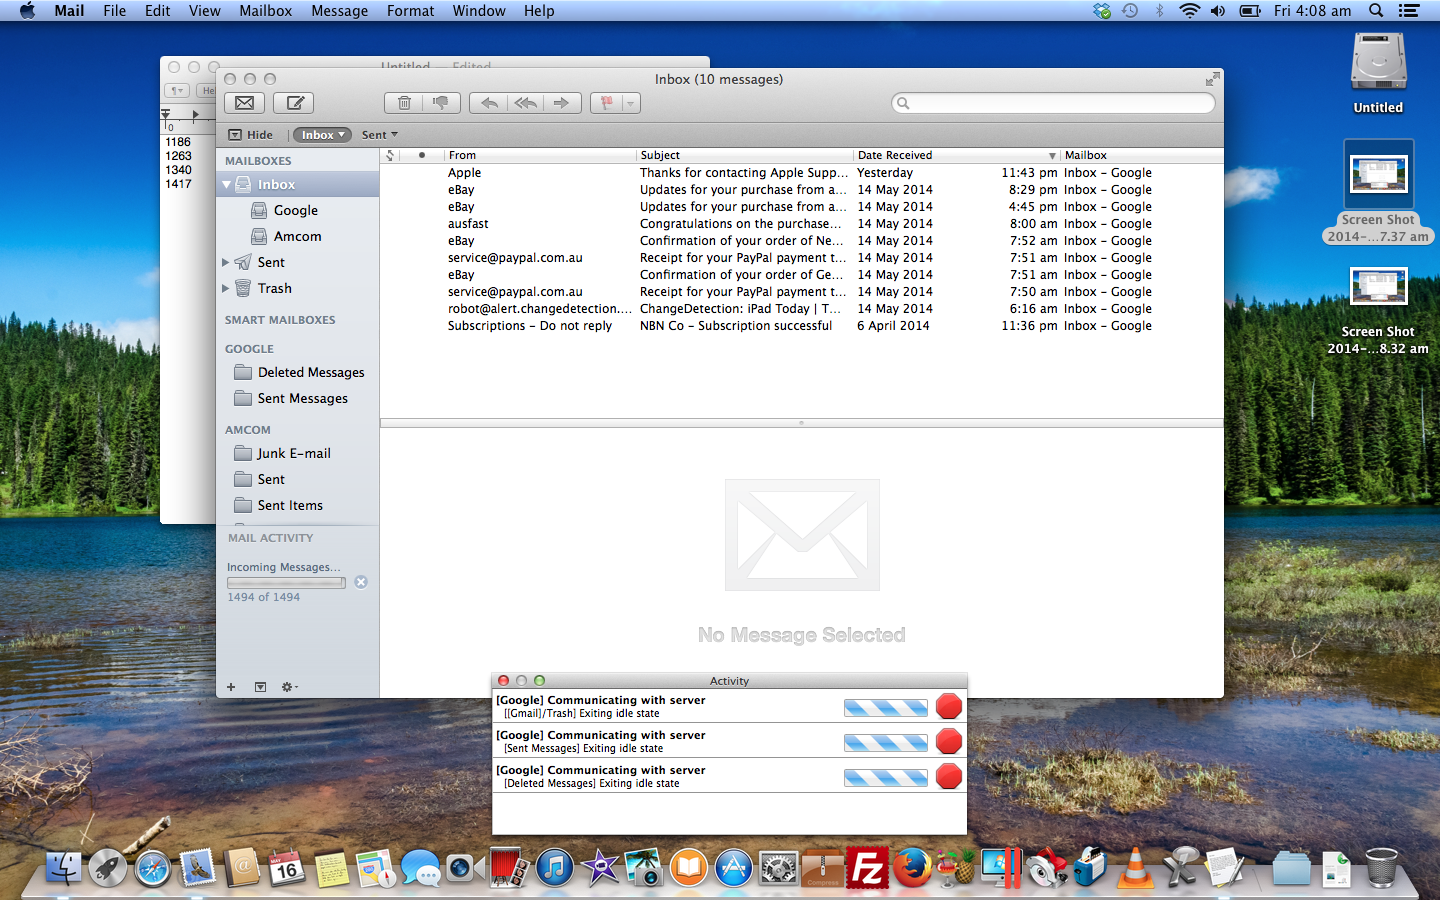Open FileZilla from the Dock
This screenshot has width=1440, height=900.
pos(868,867)
